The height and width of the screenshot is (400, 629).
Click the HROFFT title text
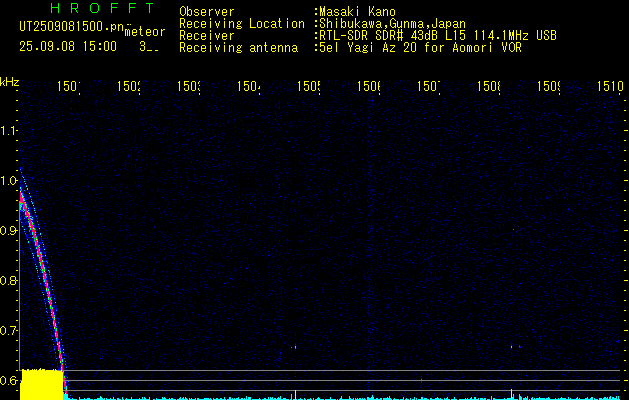(103, 8)
